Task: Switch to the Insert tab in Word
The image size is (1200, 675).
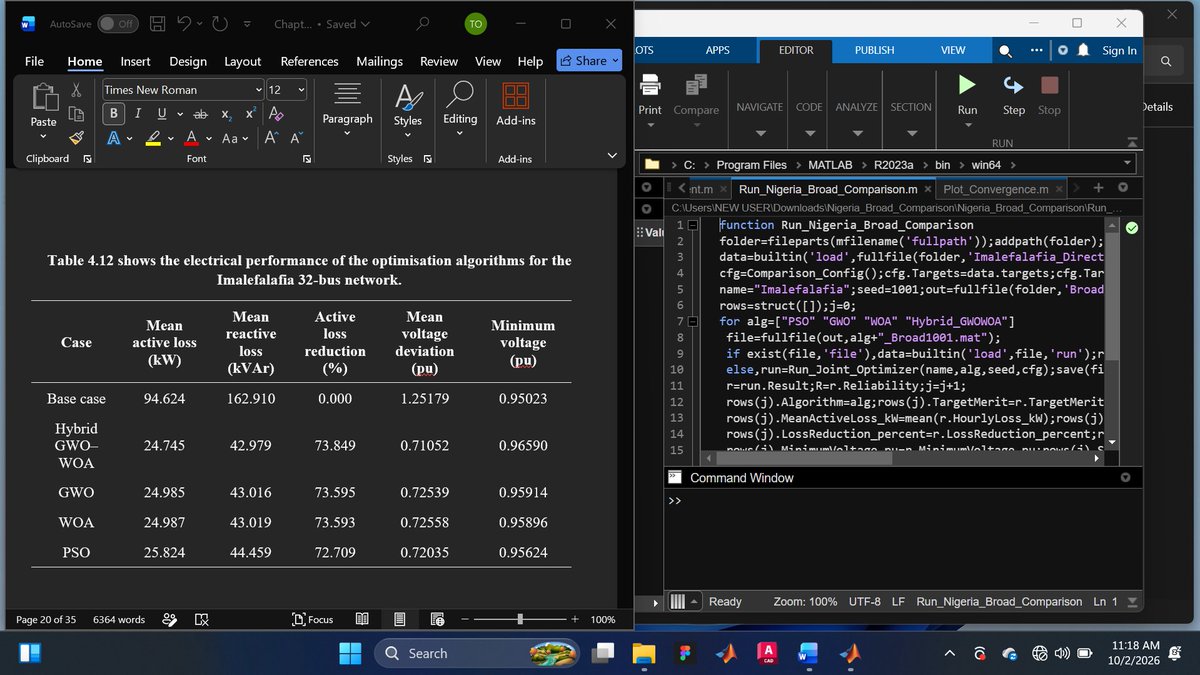Action: click(135, 61)
